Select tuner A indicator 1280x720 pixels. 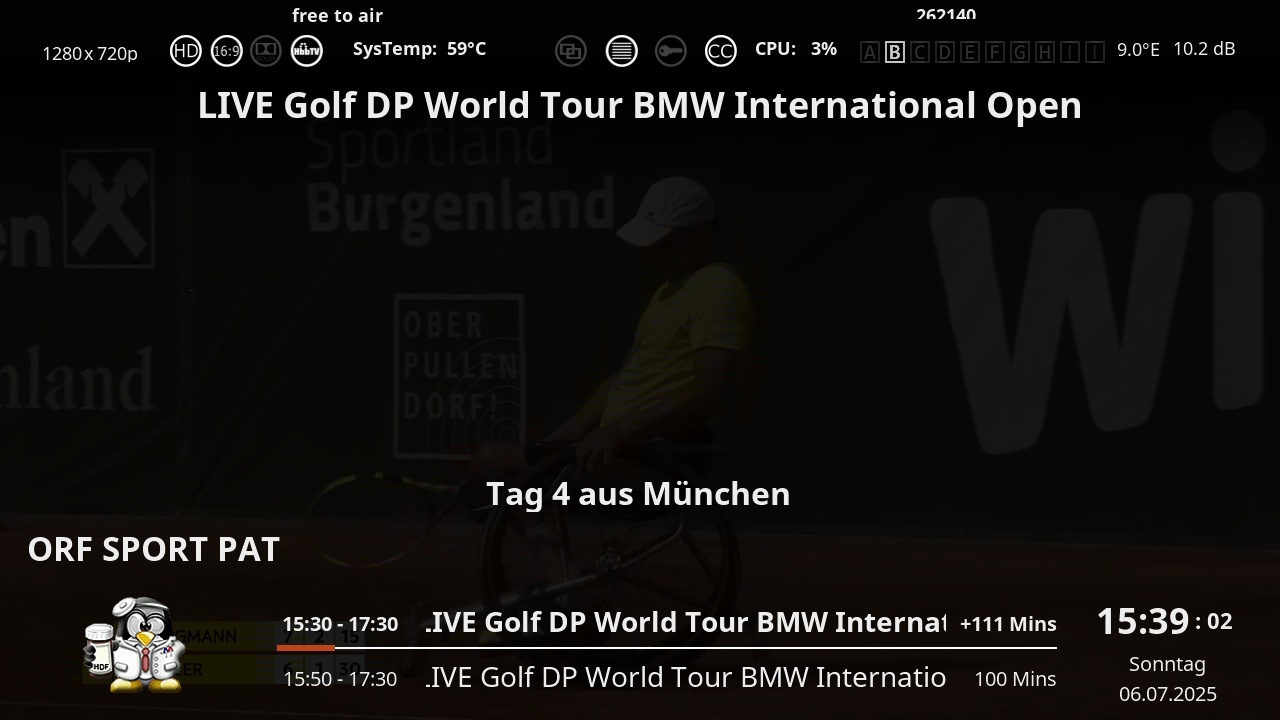(870, 52)
